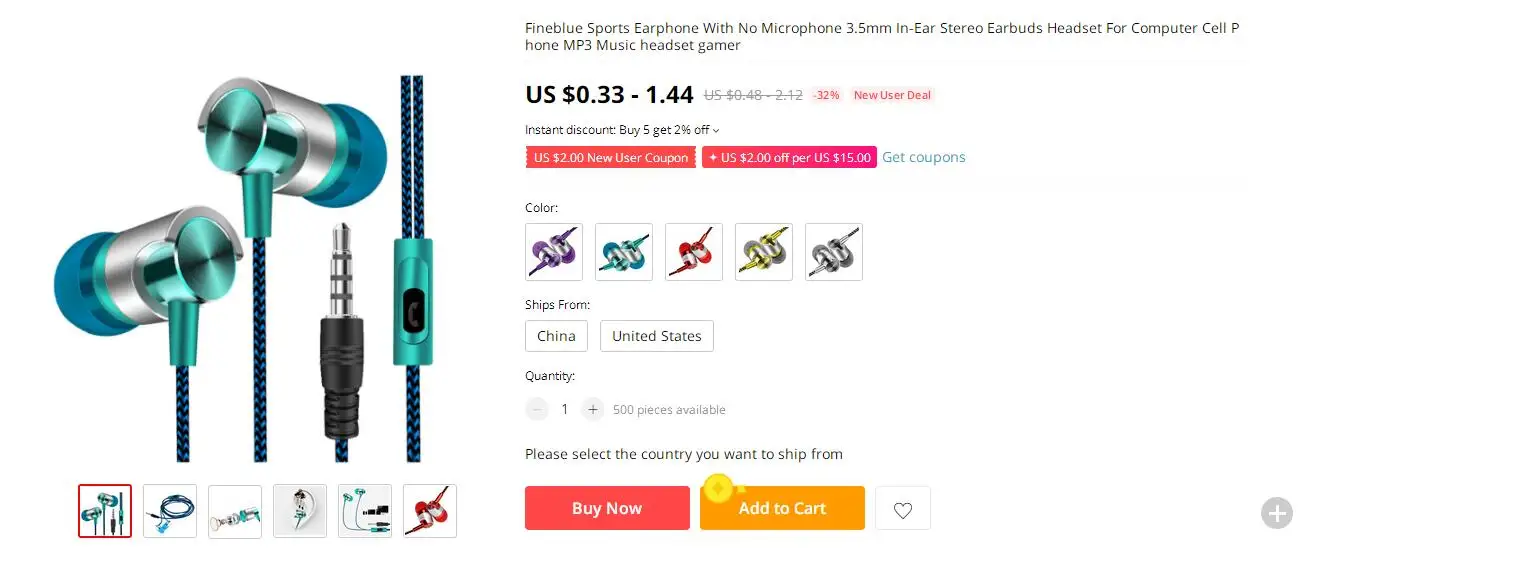Select the purple earphone color option
The height and width of the screenshot is (574, 1523).
click(554, 252)
